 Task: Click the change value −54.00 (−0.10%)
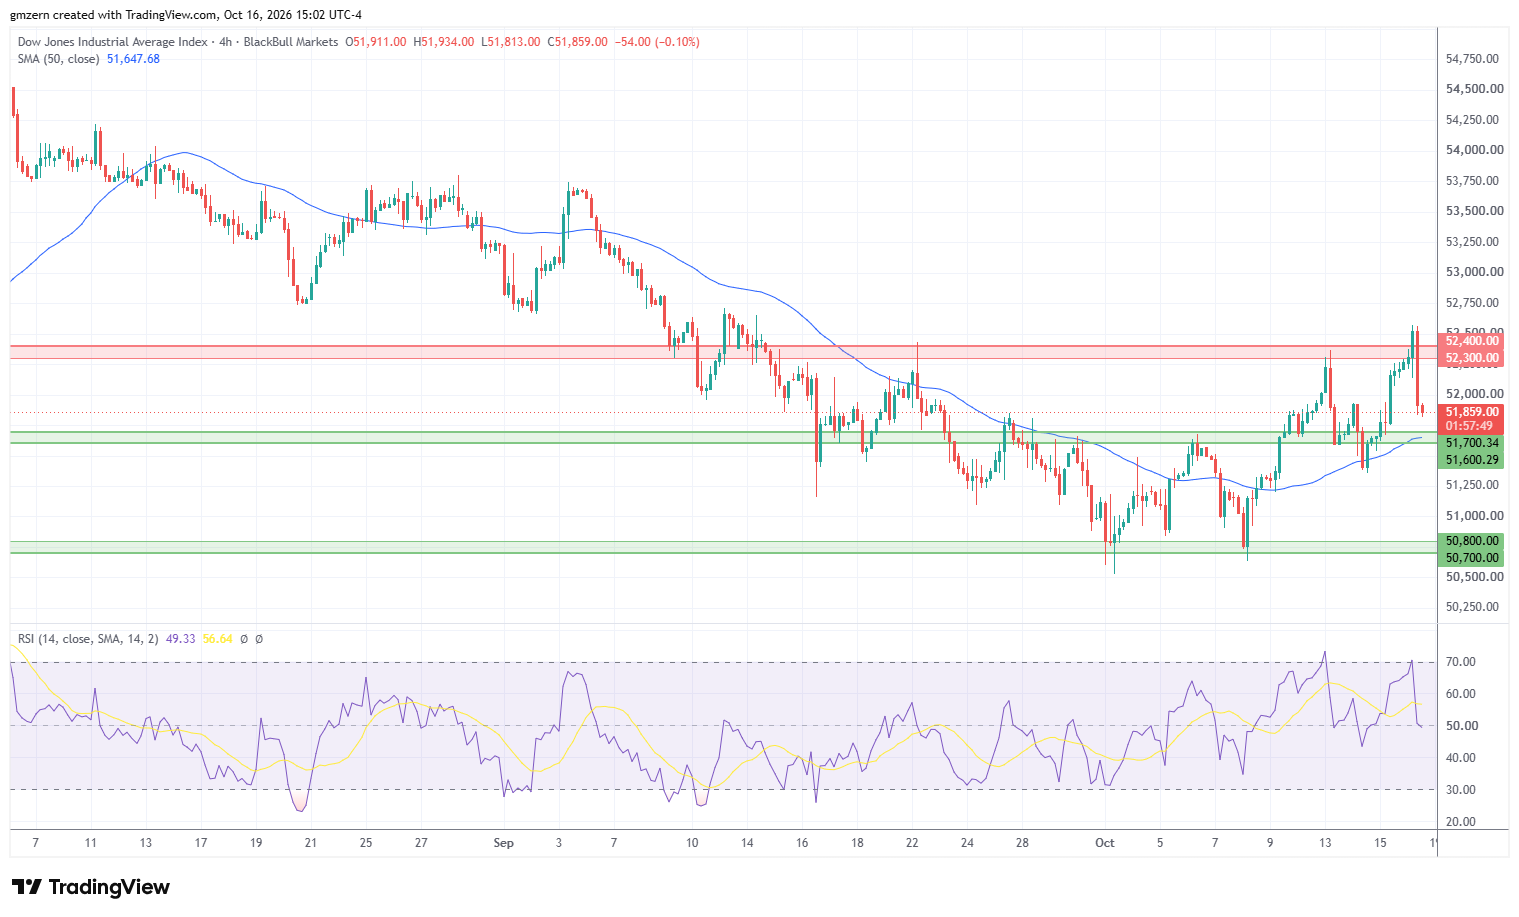[x=657, y=42]
